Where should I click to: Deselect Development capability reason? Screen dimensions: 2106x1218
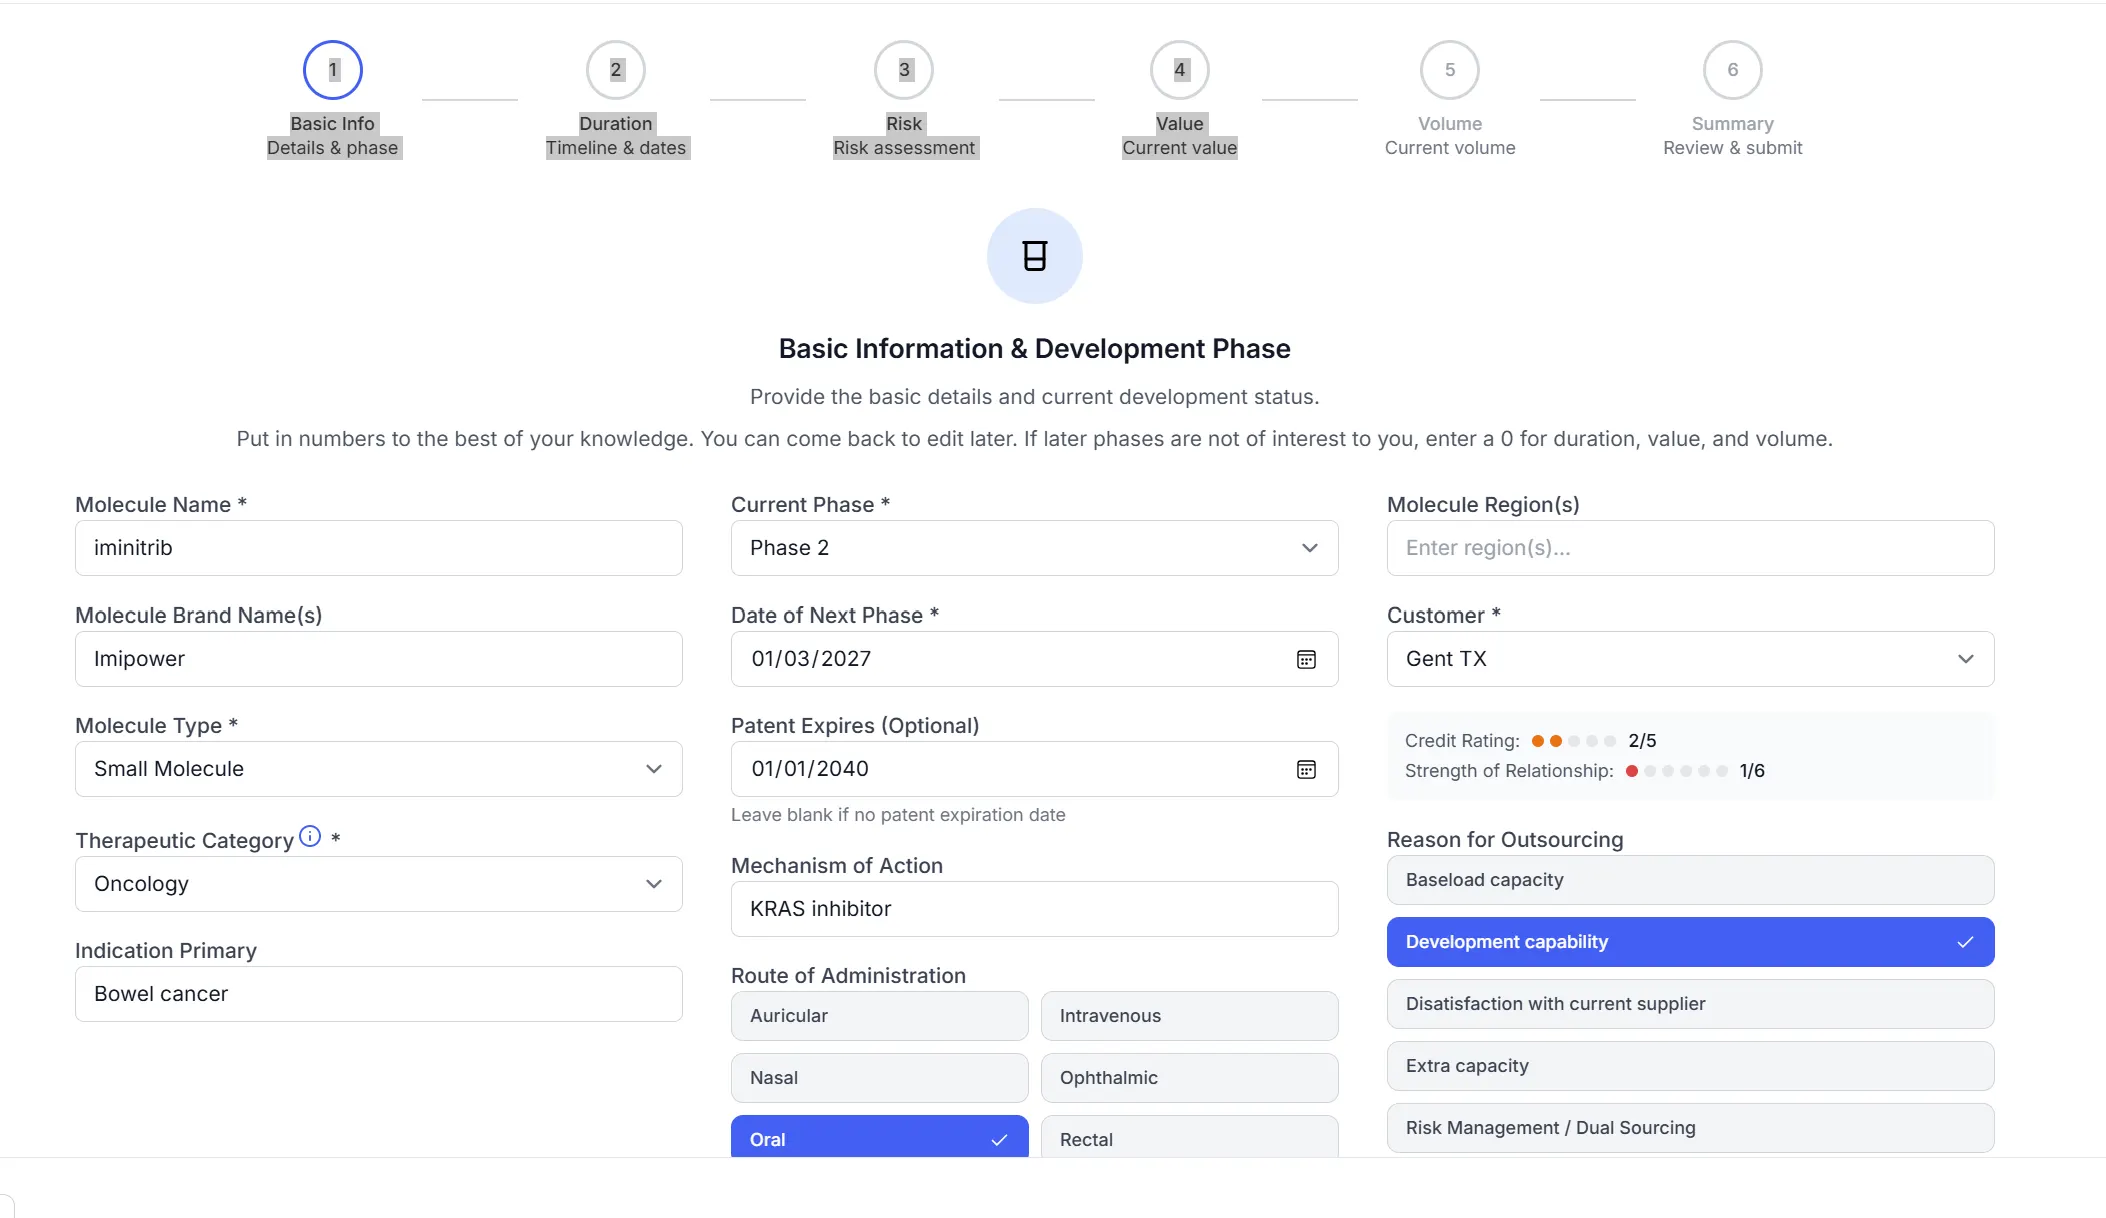1691,942
